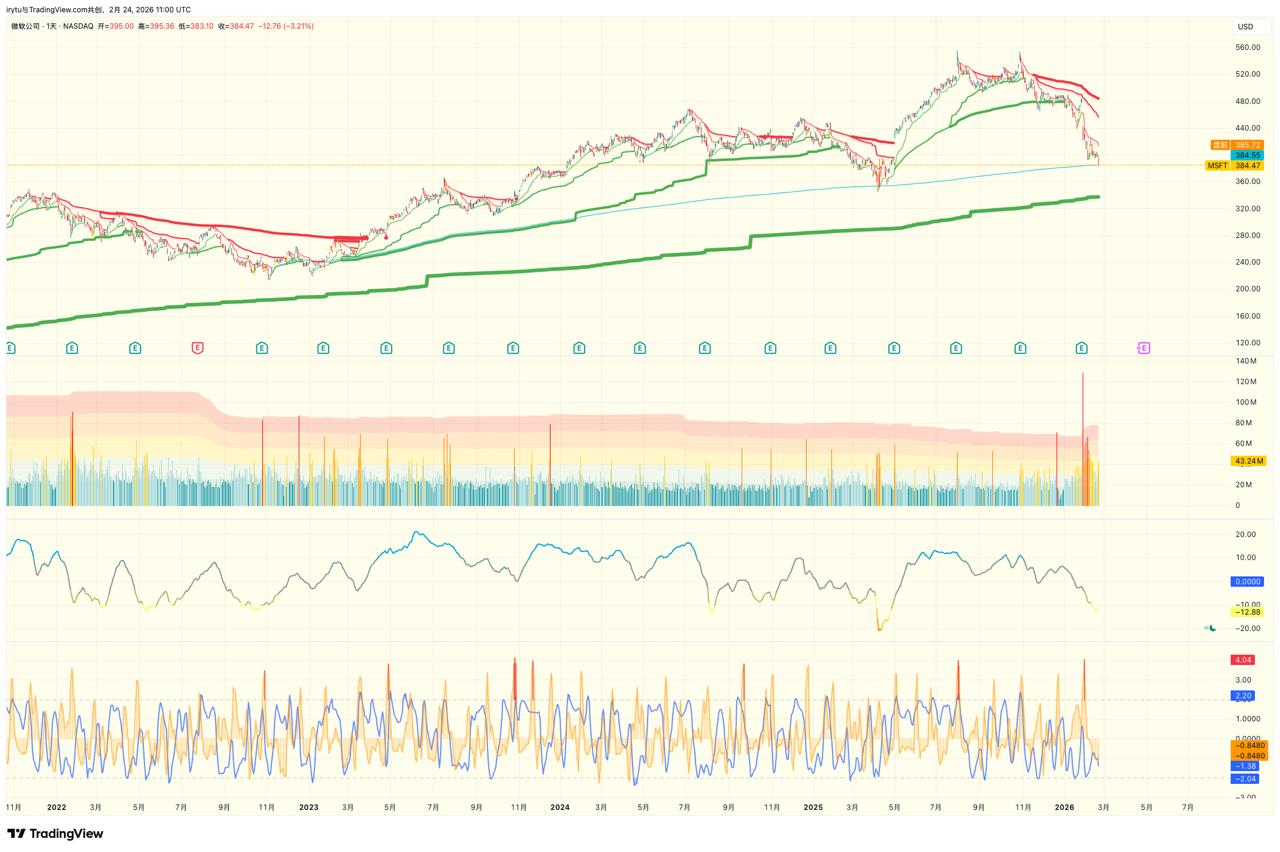The height and width of the screenshot is (852, 1280).
Task: Click the TradingView logo at bottom left
Action: pos(55,833)
